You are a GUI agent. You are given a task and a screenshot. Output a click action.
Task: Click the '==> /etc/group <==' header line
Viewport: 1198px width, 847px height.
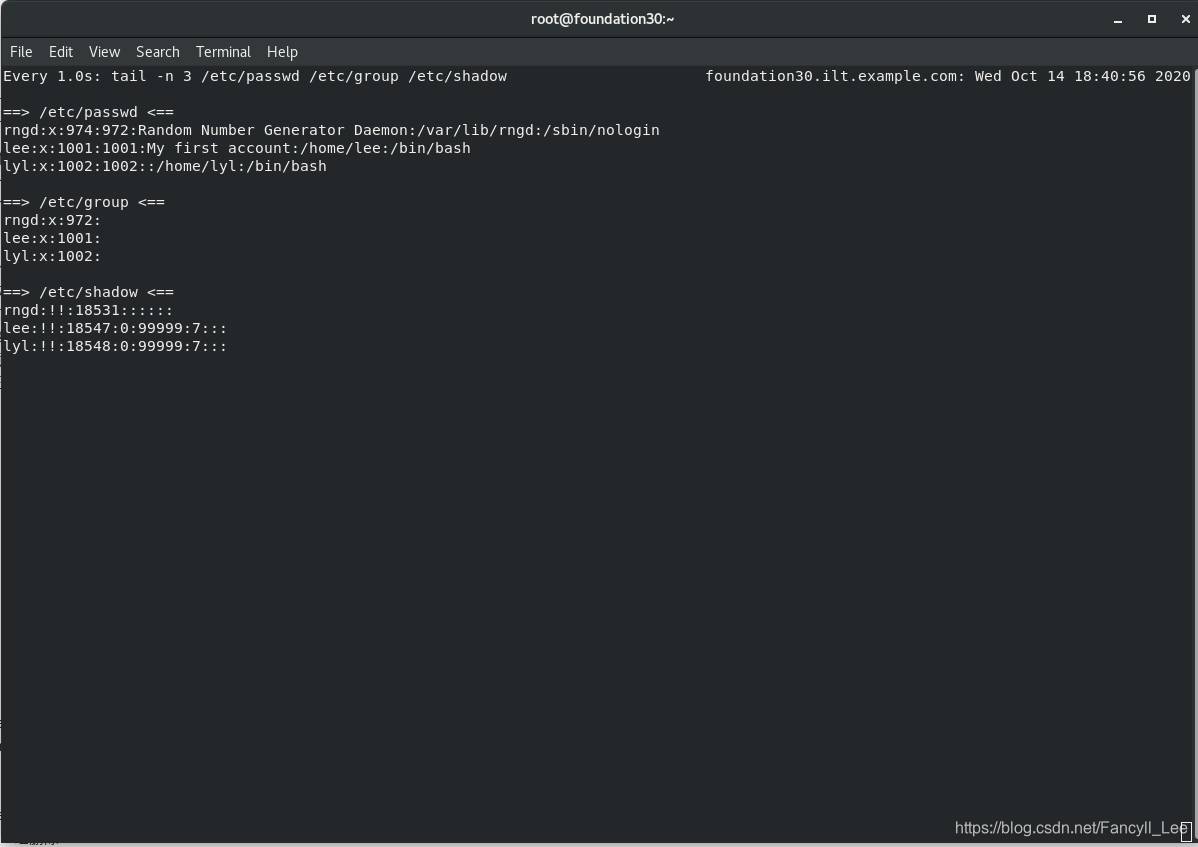click(84, 202)
